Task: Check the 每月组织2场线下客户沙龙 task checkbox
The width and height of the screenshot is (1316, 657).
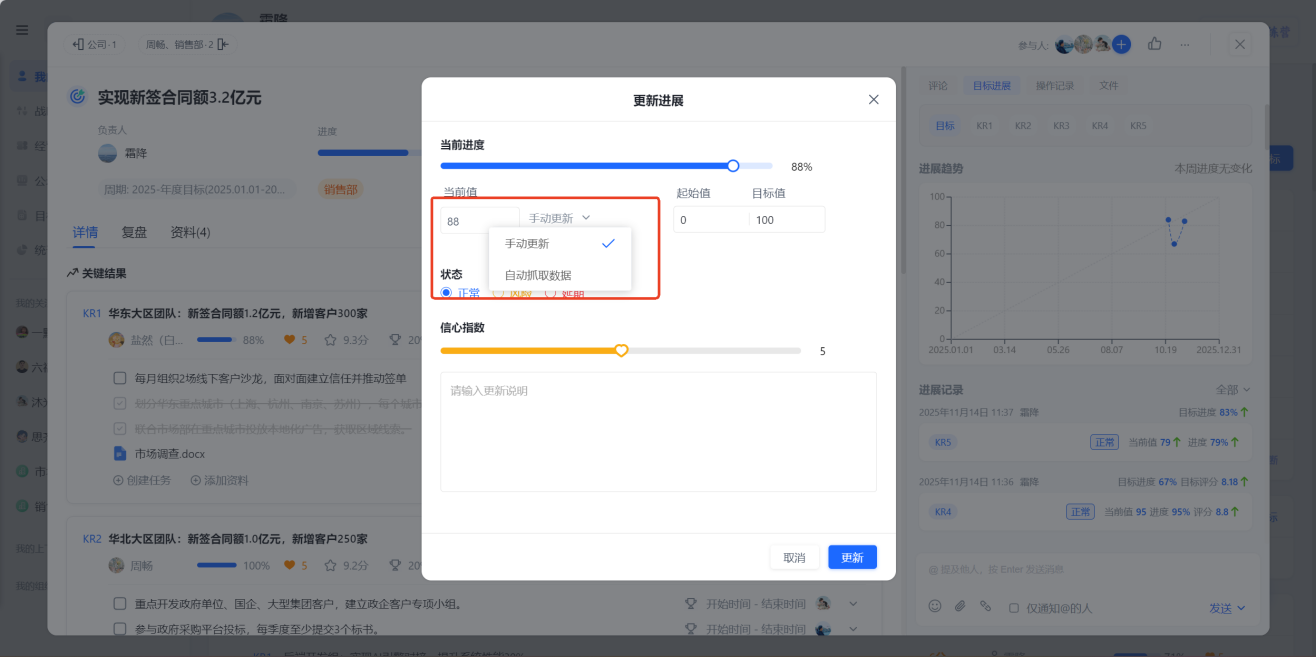Action: click(x=120, y=379)
